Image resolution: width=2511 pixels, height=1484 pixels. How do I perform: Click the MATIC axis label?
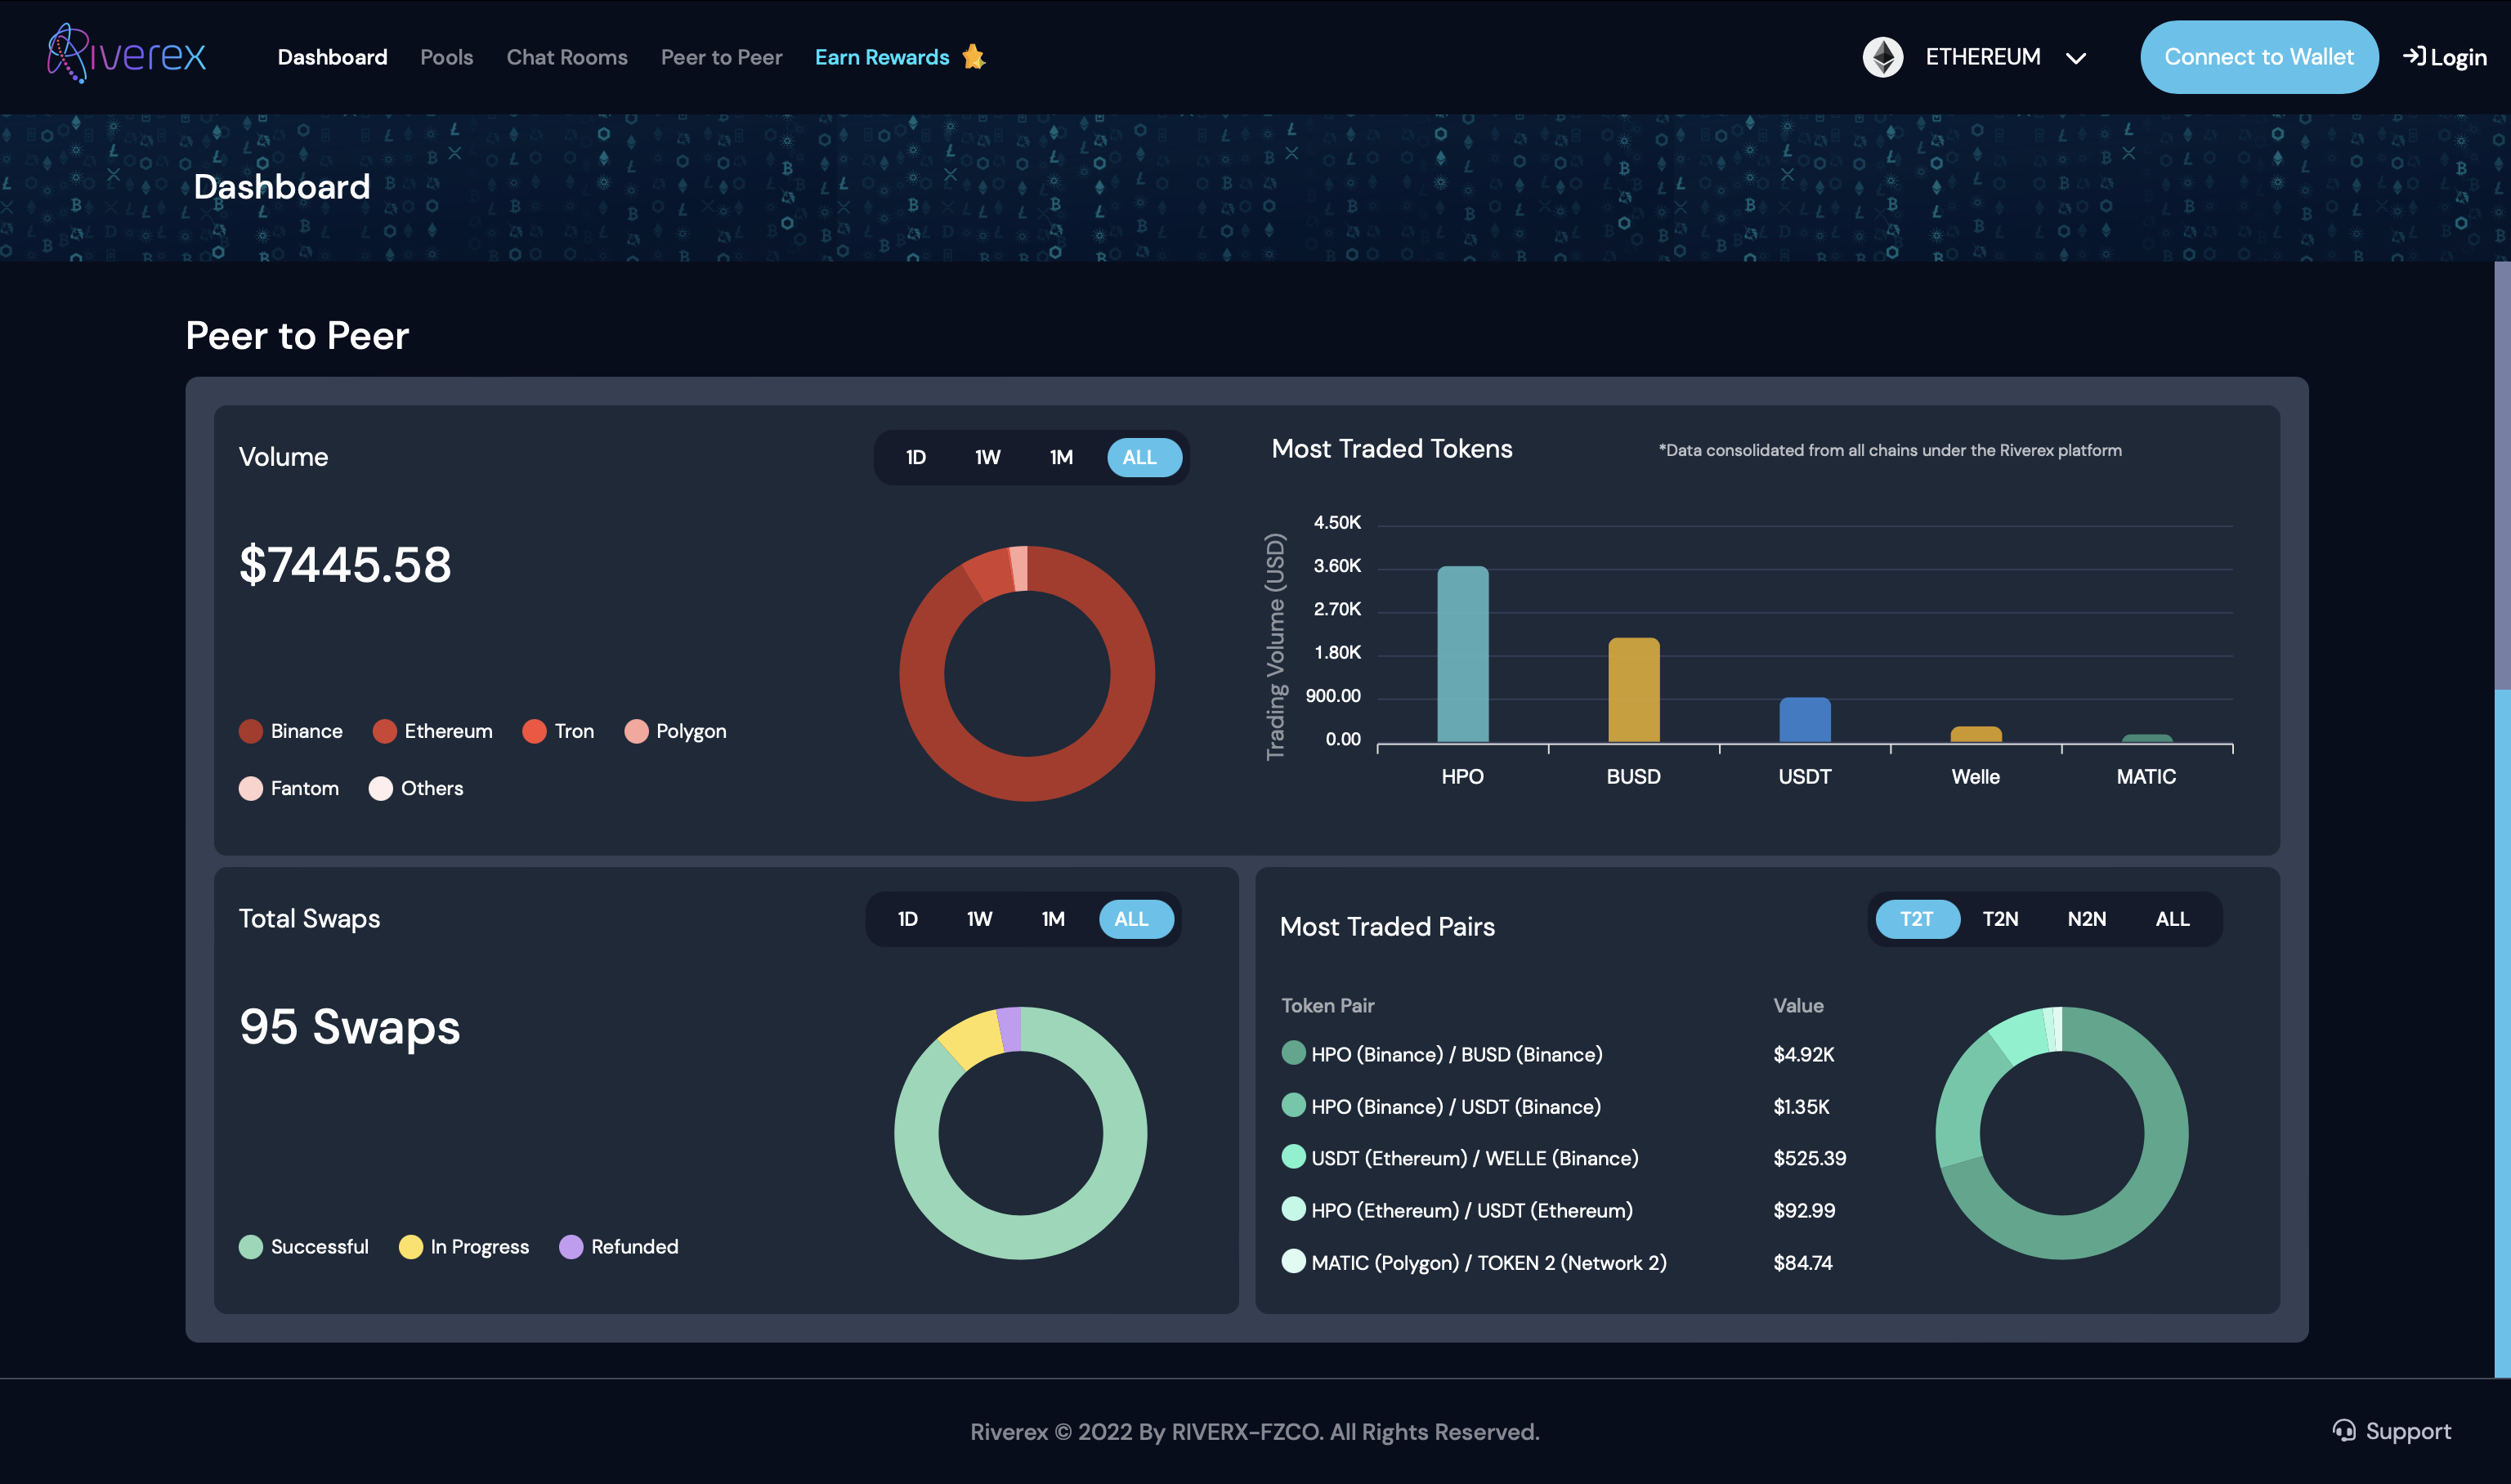pyautogui.click(x=2146, y=776)
